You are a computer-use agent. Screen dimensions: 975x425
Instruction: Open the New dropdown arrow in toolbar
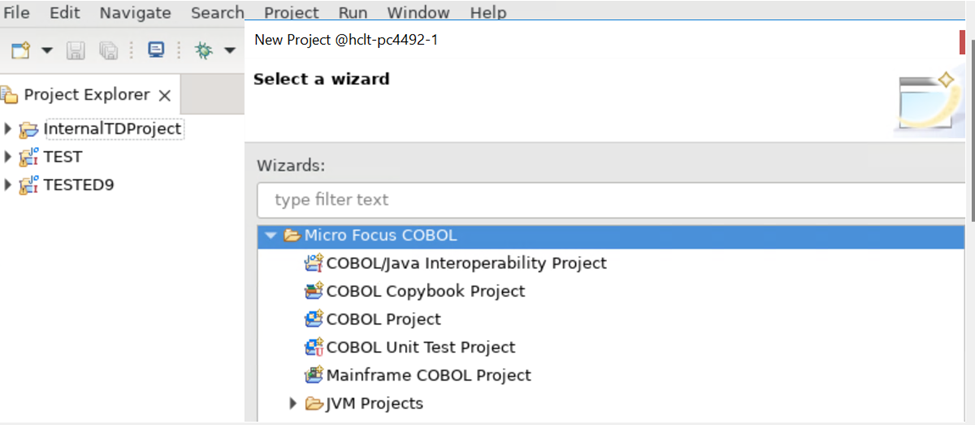tap(46, 50)
